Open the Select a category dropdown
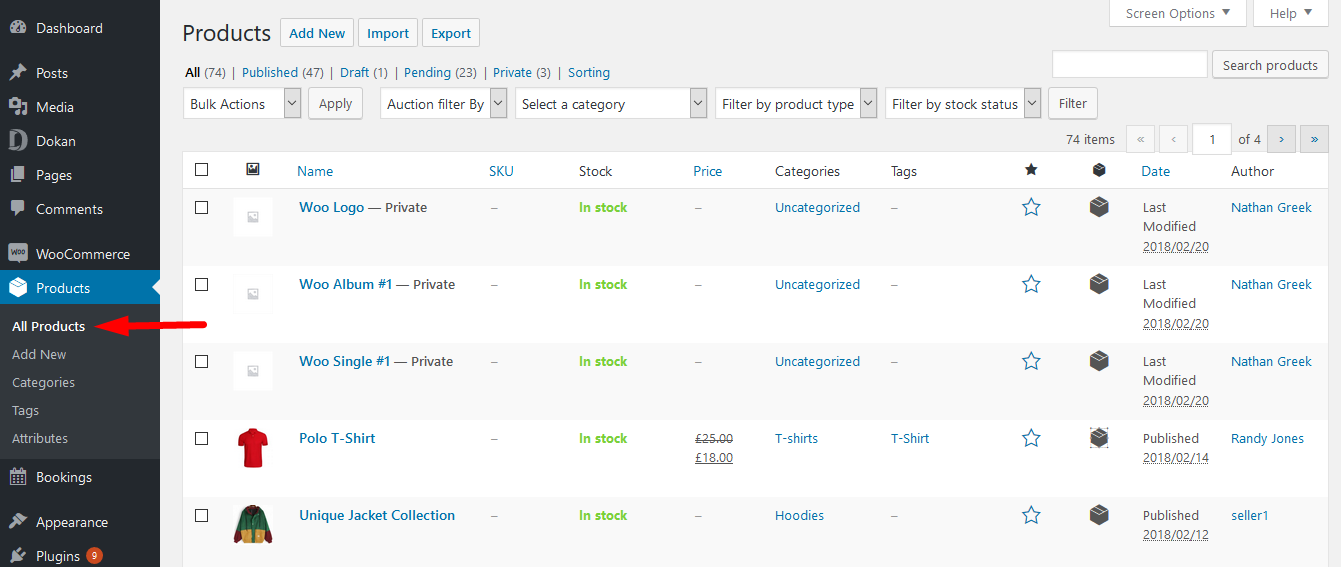Viewport: 1341px width, 567px height. [x=611, y=104]
